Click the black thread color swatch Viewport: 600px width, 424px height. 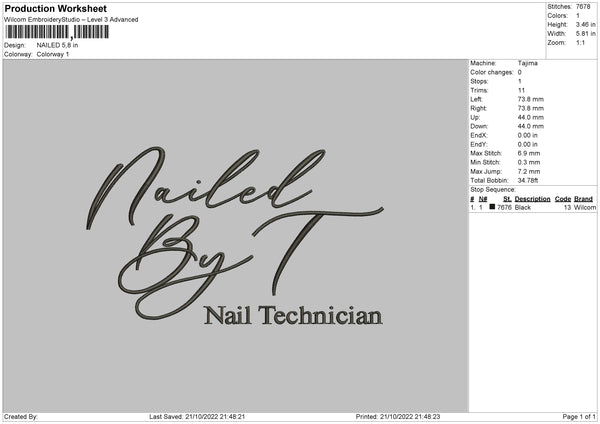coord(492,207)
